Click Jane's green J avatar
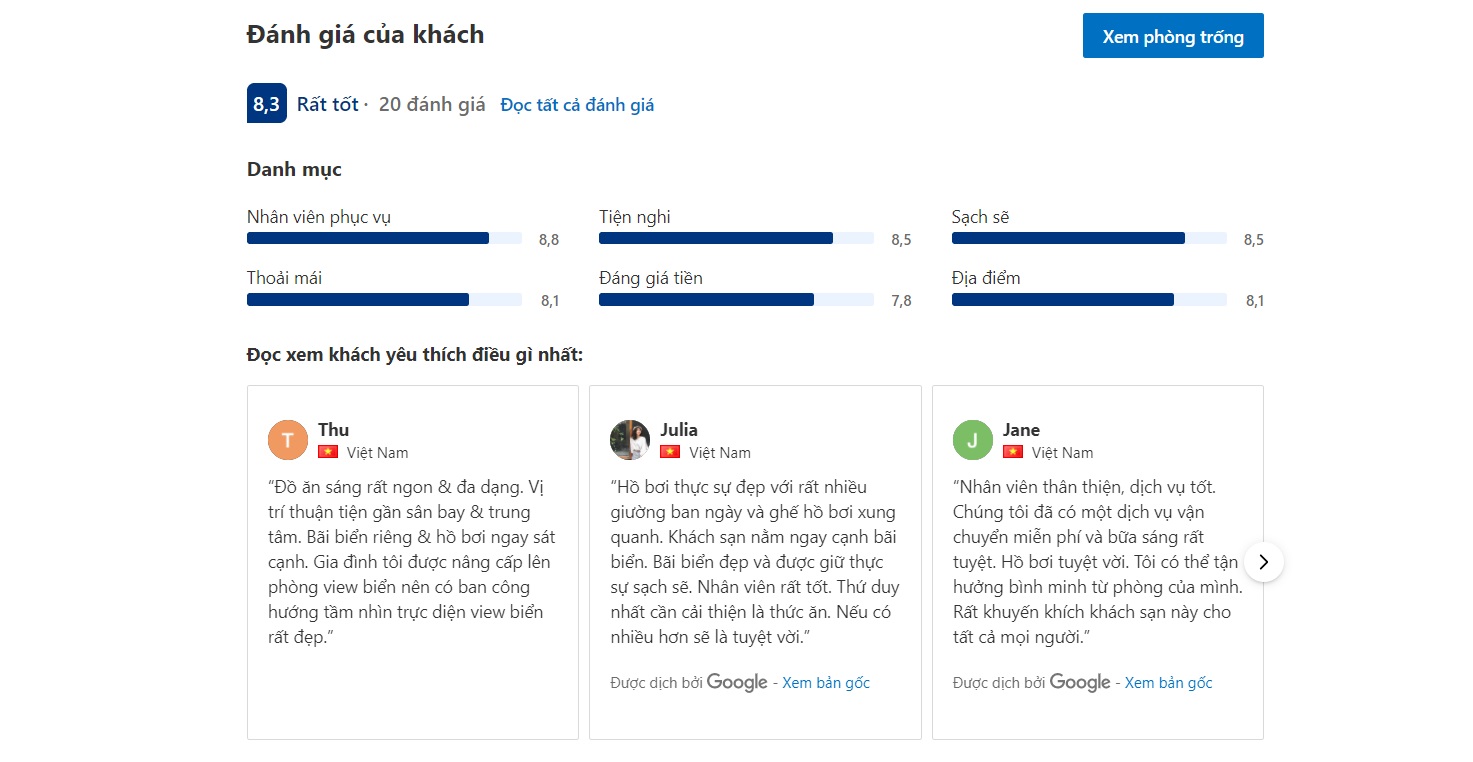 (x=973, y=440)
